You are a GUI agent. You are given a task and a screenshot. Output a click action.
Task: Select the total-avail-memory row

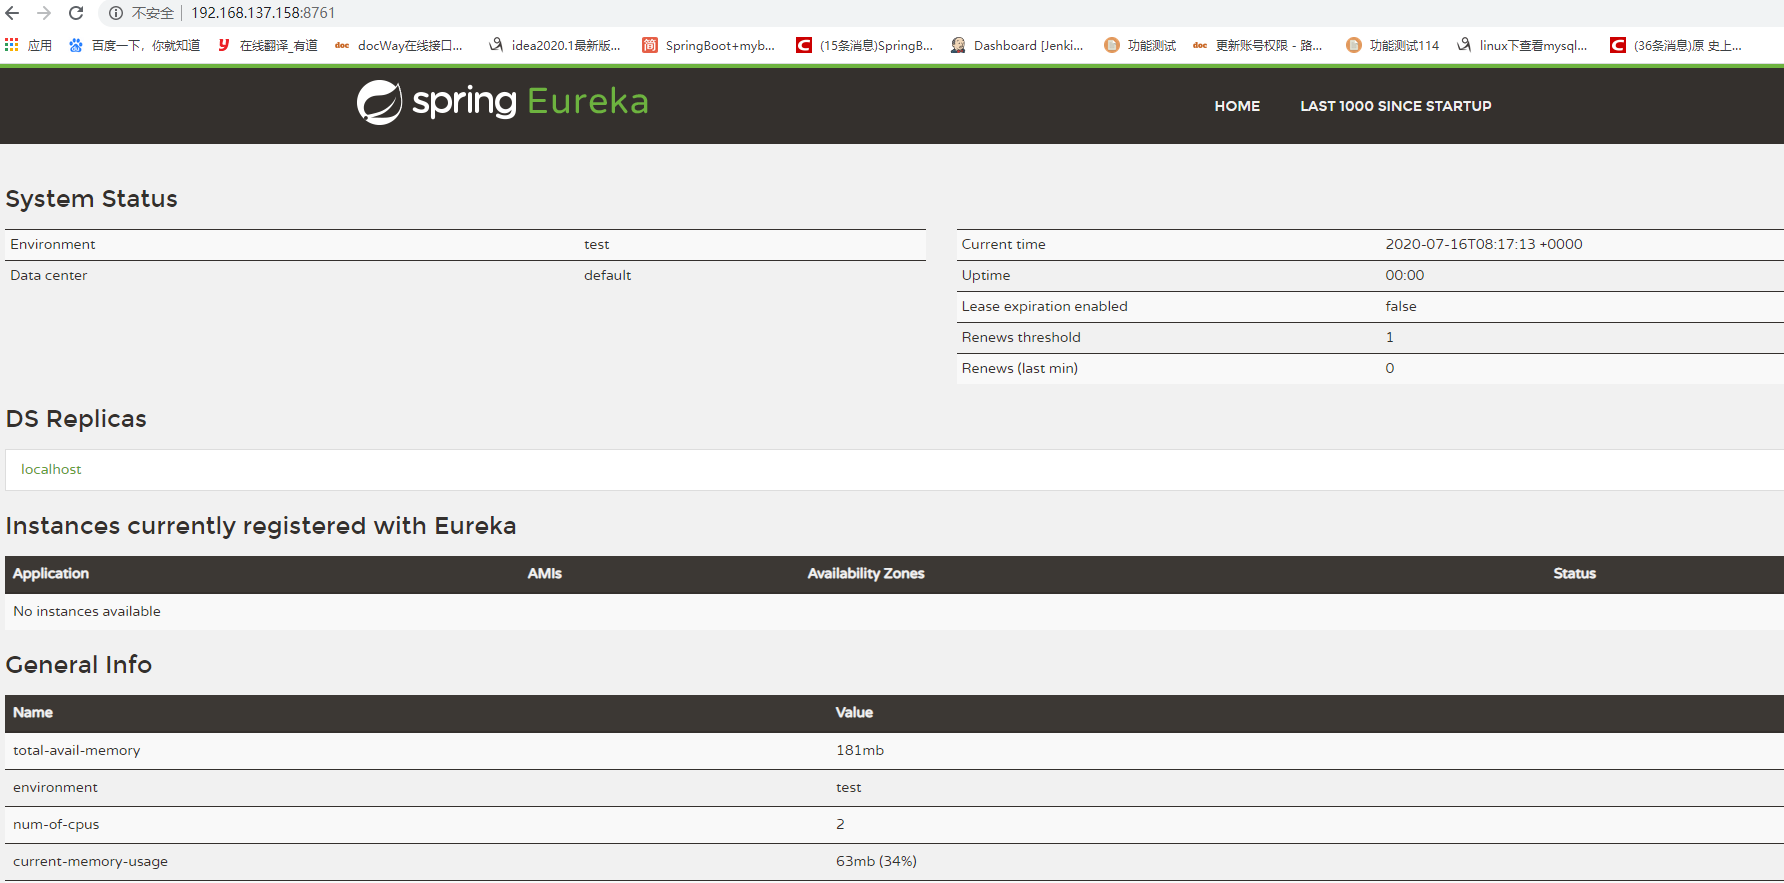894,751
